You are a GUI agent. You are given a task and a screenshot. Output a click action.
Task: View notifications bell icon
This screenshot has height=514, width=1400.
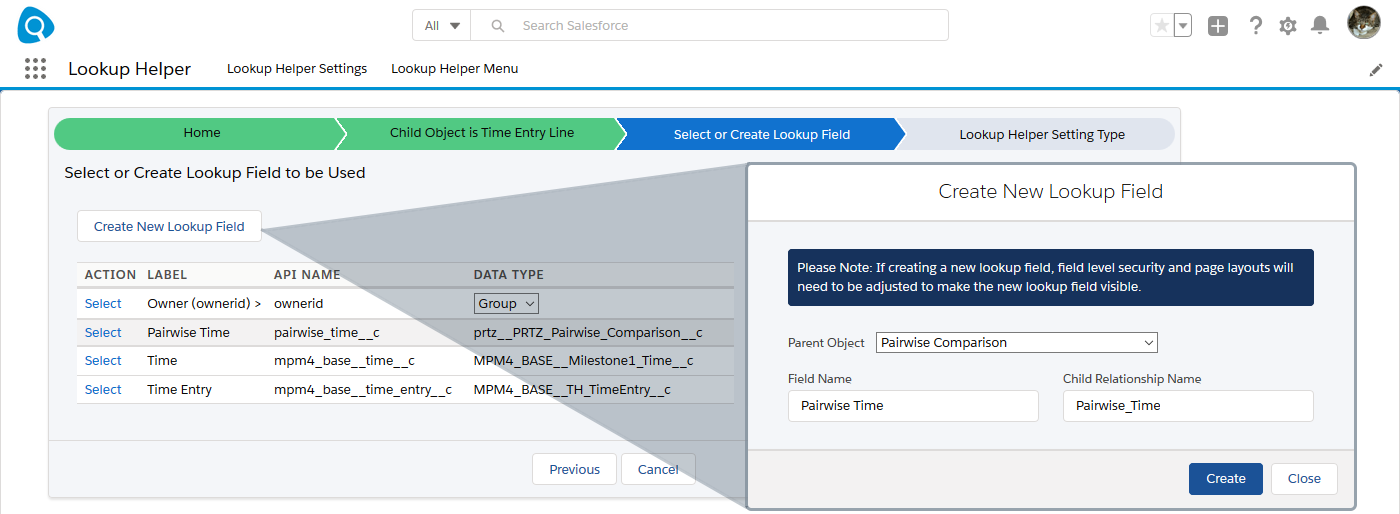(1321, 26)
